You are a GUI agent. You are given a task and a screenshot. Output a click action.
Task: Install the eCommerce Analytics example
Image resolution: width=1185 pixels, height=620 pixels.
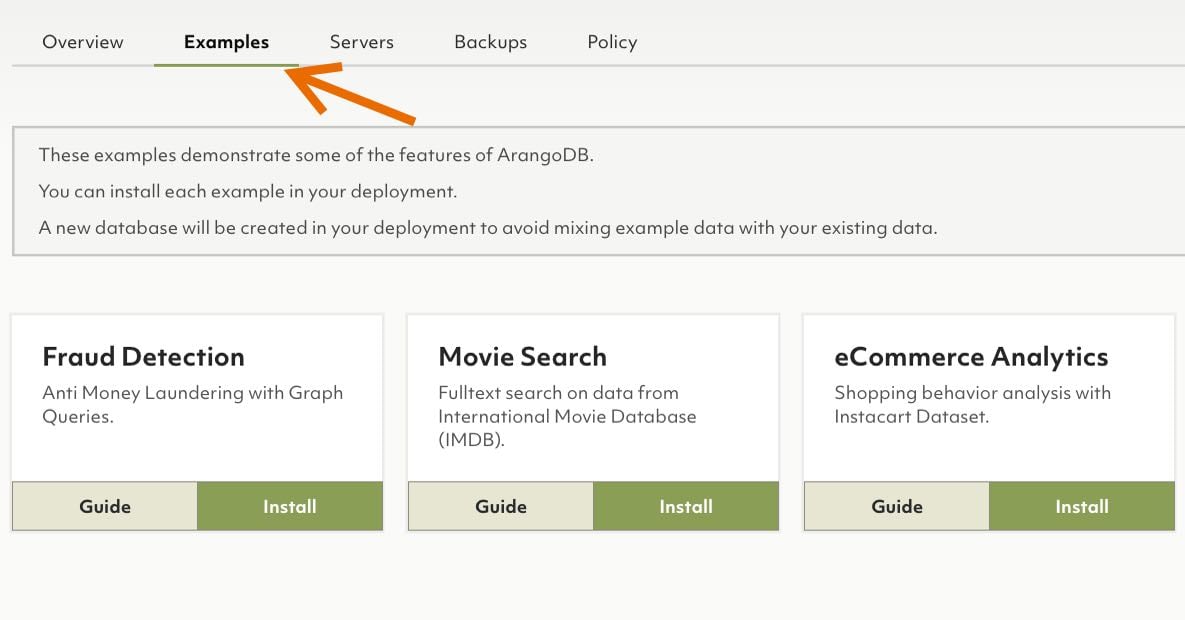(1081, 506)
